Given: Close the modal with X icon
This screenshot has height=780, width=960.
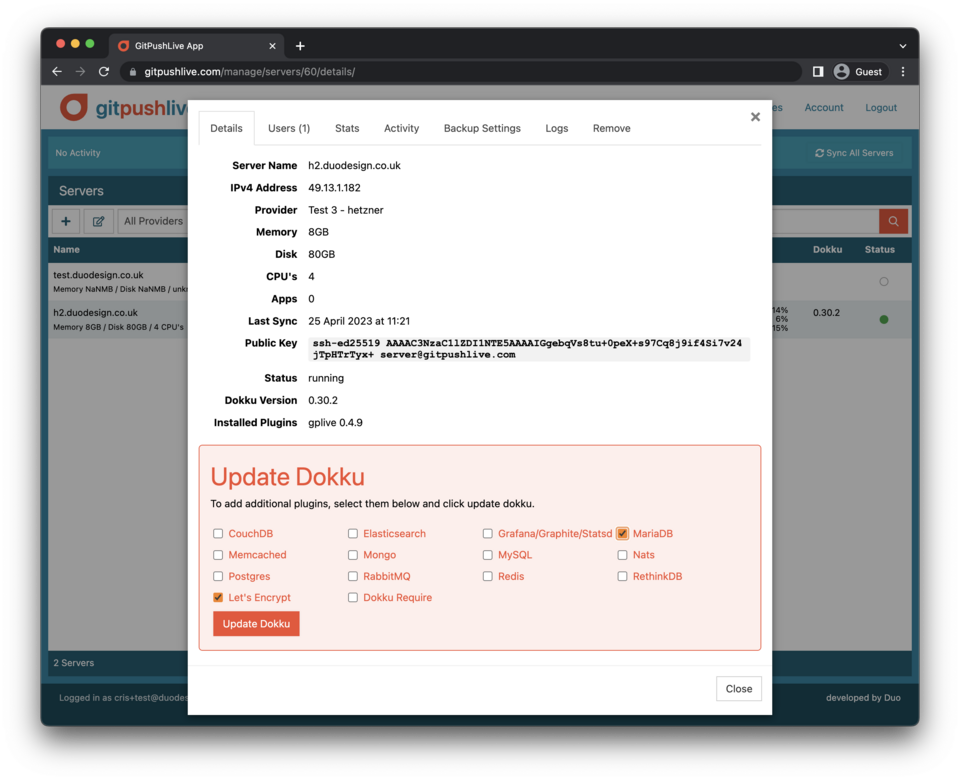Looking at the screenshot, I should [756, 117].
